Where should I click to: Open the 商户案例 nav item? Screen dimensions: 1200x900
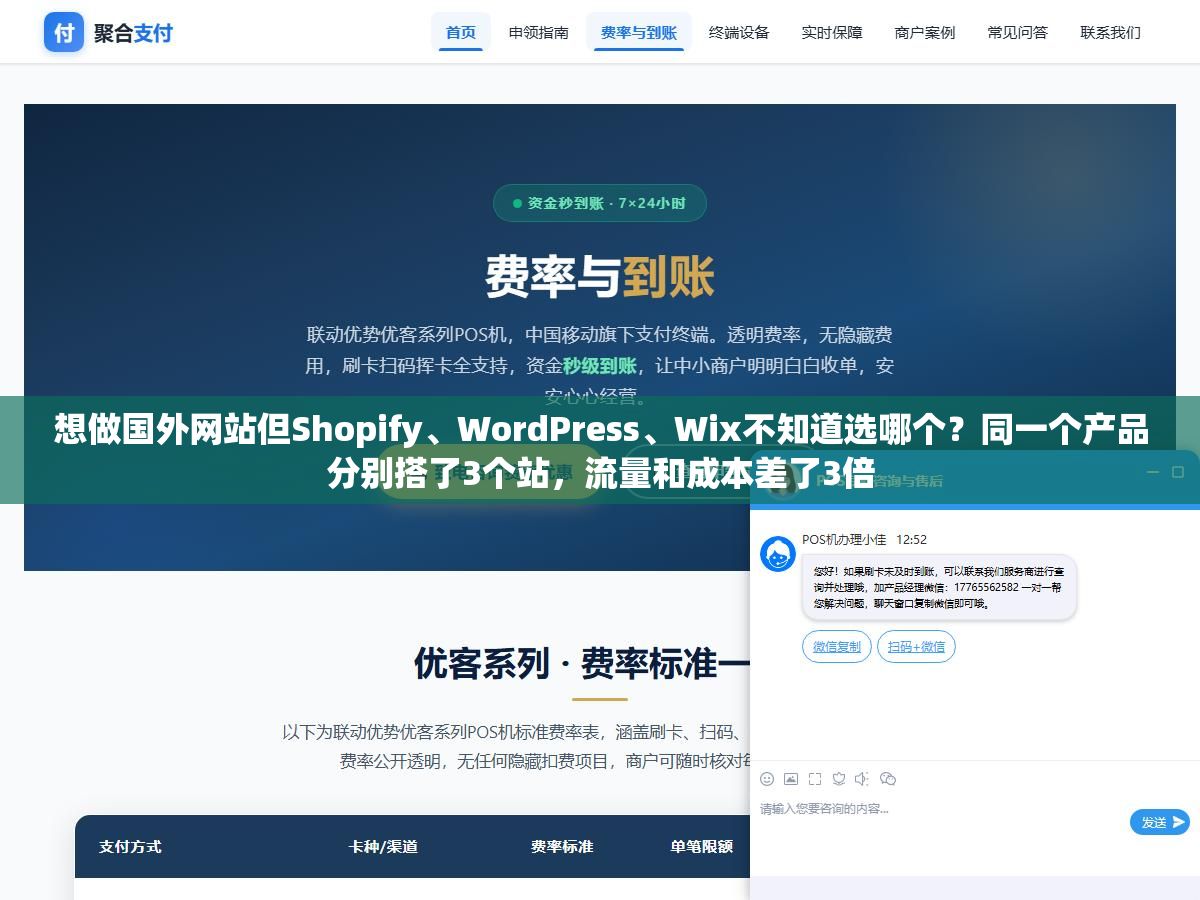(925, 32)
